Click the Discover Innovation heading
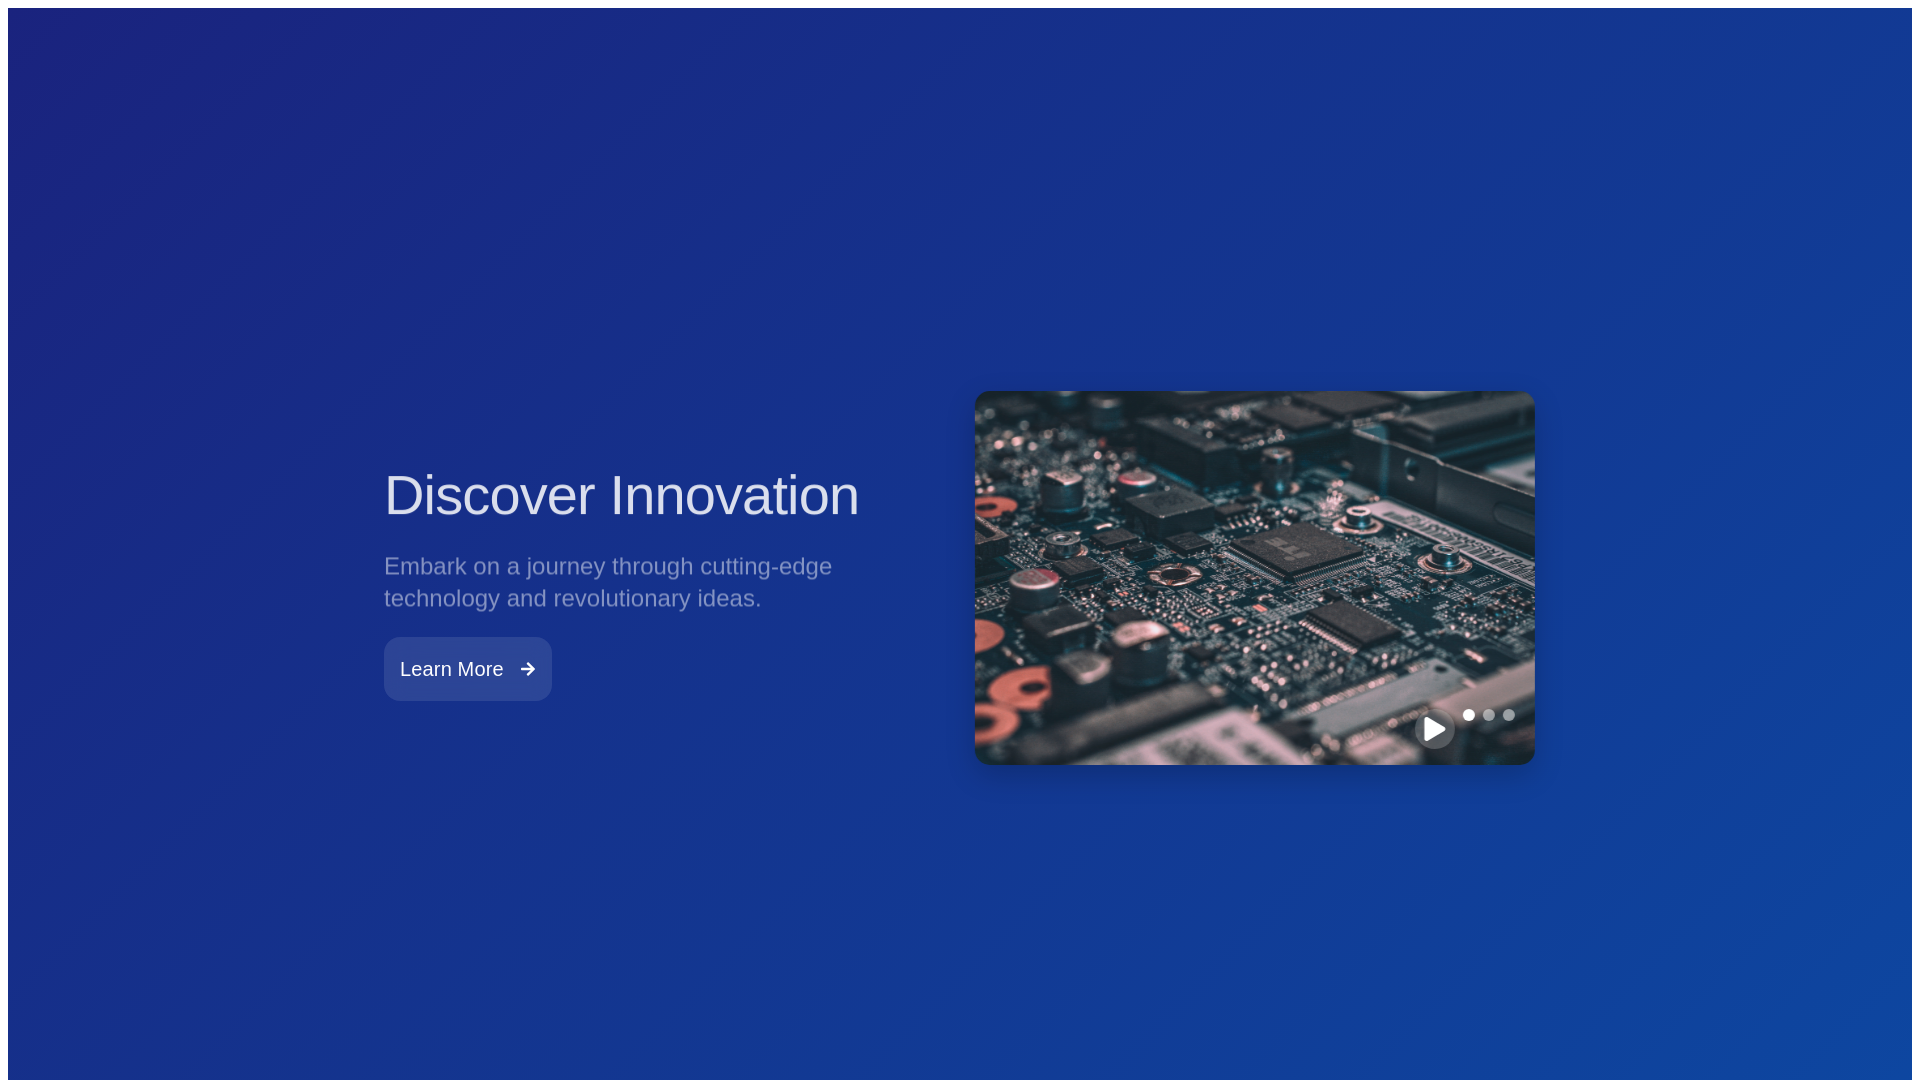The image size is (1920, 1080). 621,495
